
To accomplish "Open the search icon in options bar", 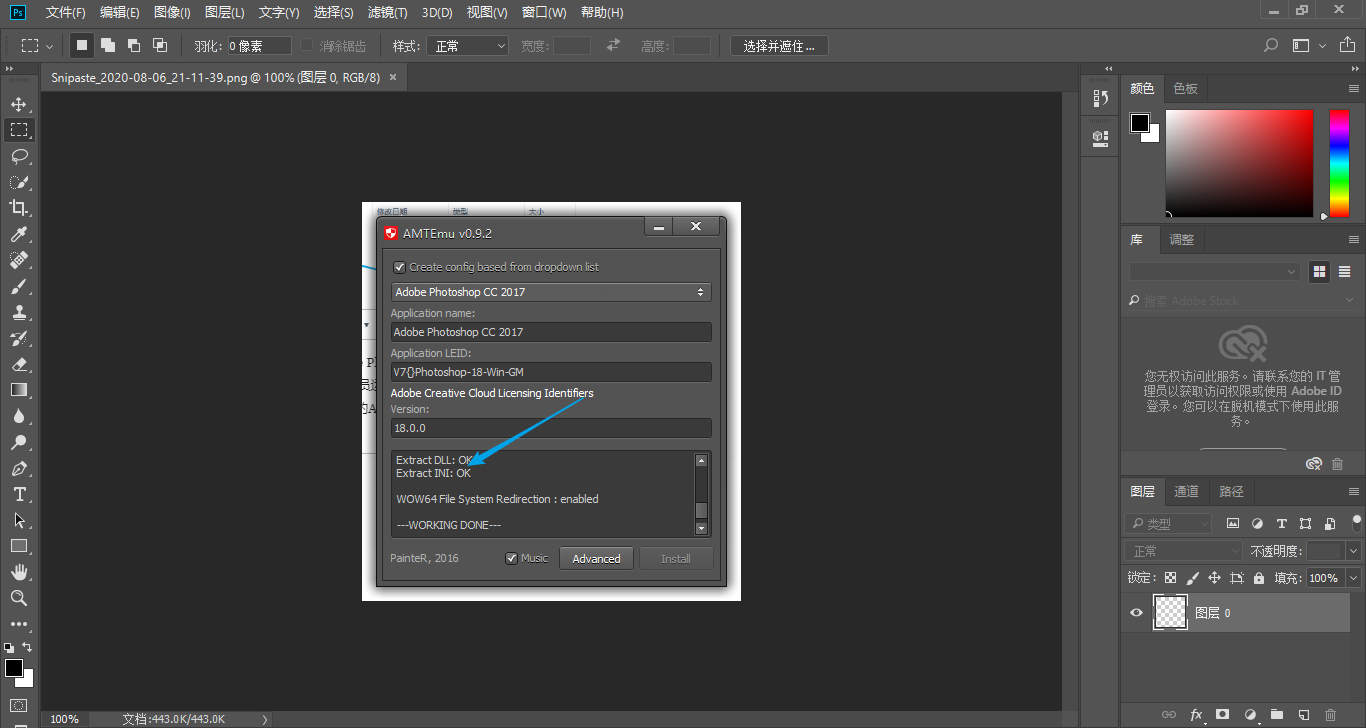I will 1270,45.
